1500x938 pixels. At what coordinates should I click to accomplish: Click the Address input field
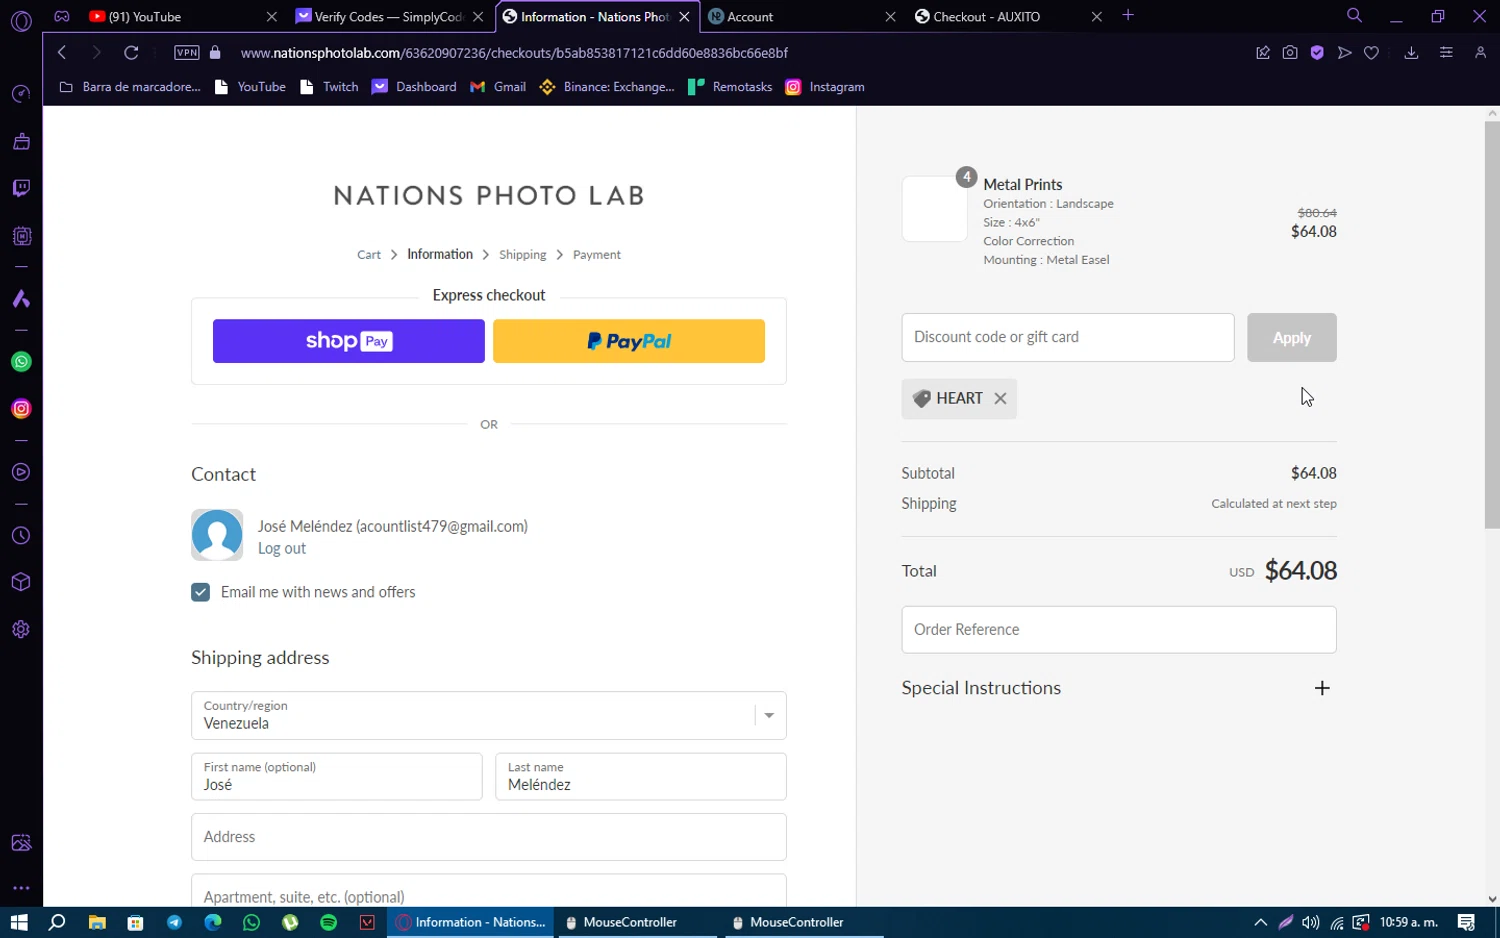489,837
